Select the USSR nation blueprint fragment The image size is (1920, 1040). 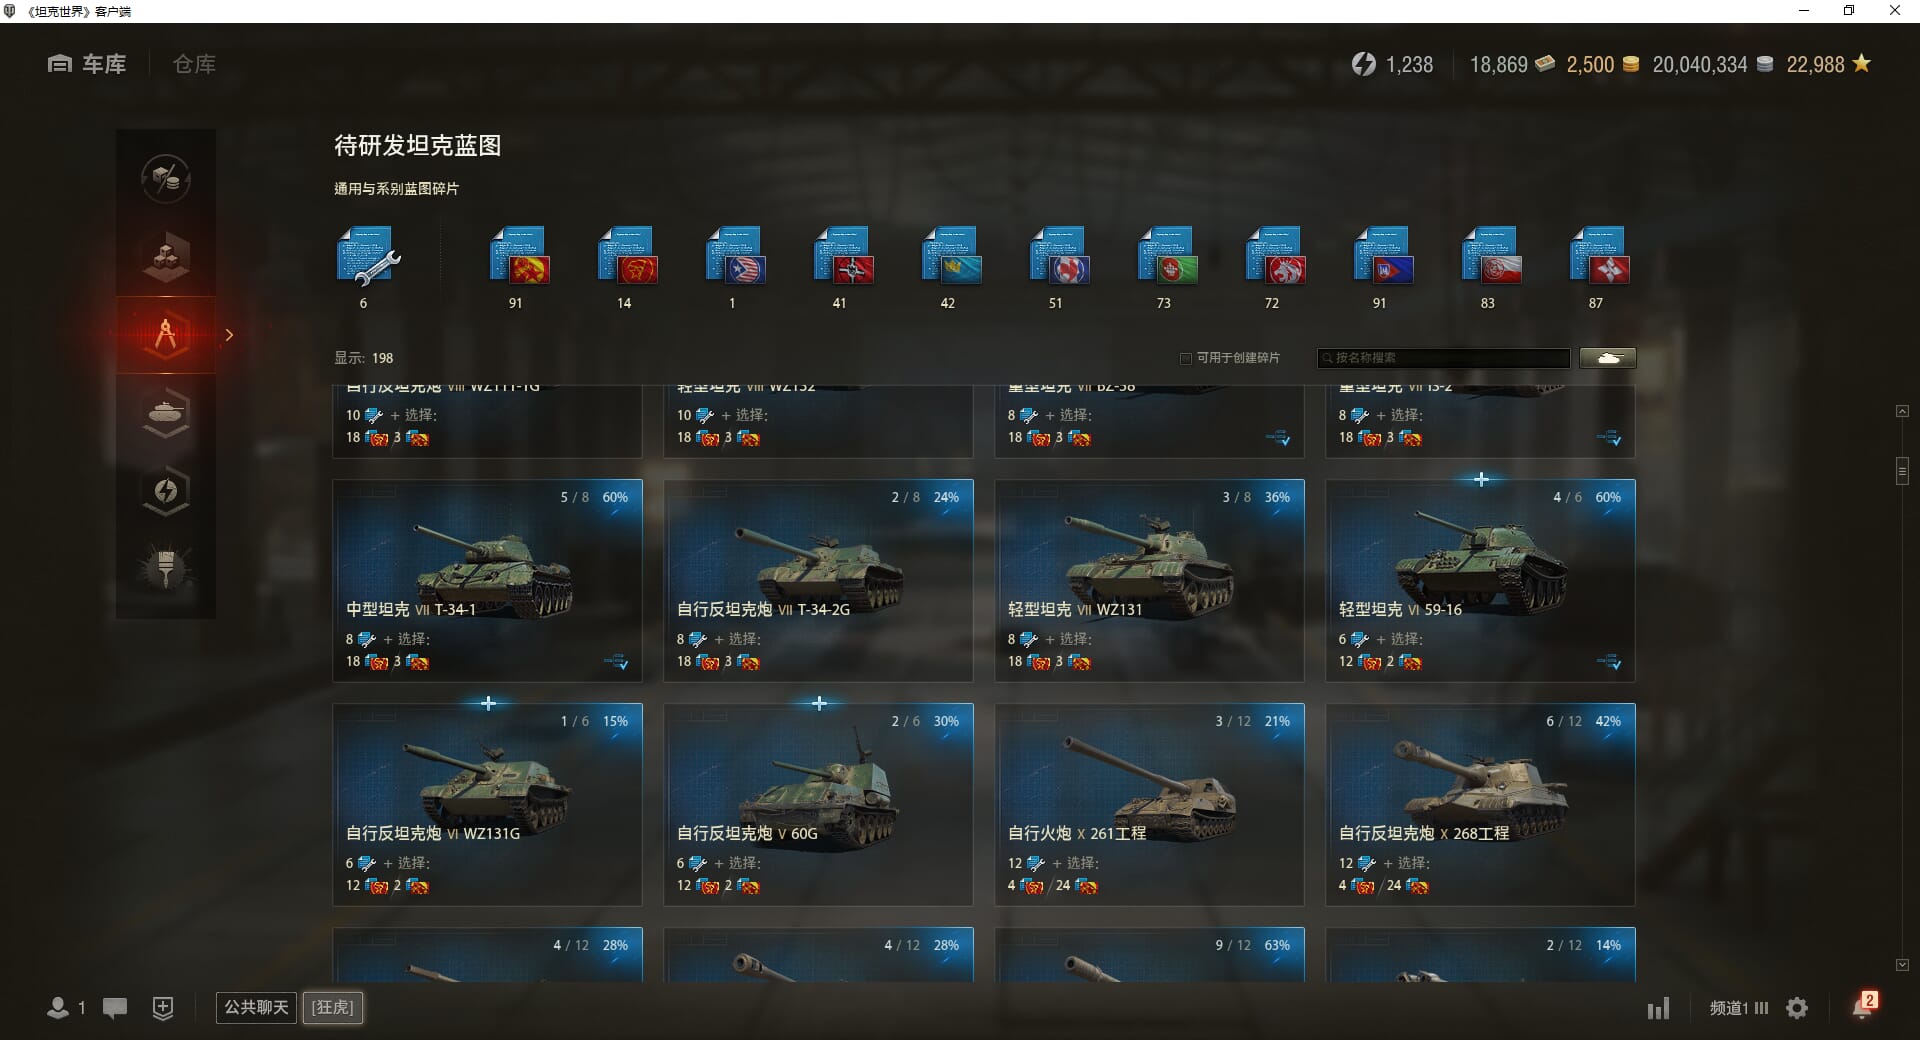click(517, 257)
